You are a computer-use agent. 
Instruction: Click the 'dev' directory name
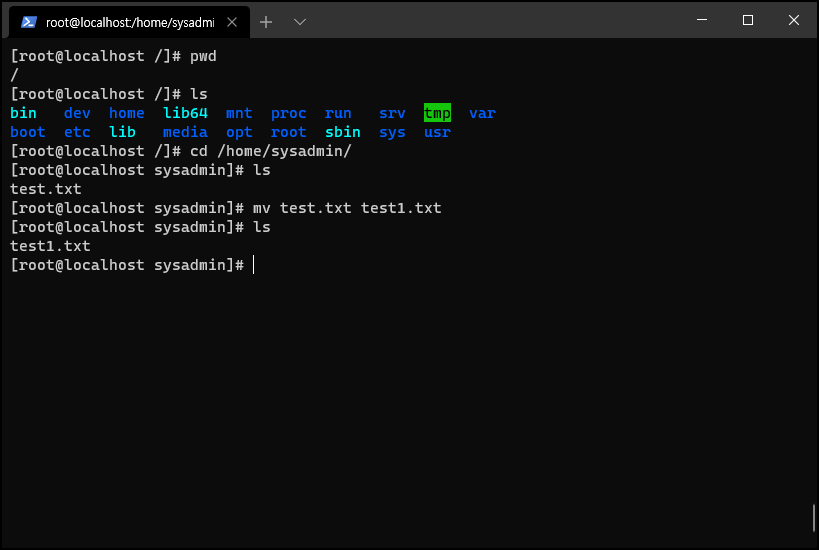coord(77,113)
